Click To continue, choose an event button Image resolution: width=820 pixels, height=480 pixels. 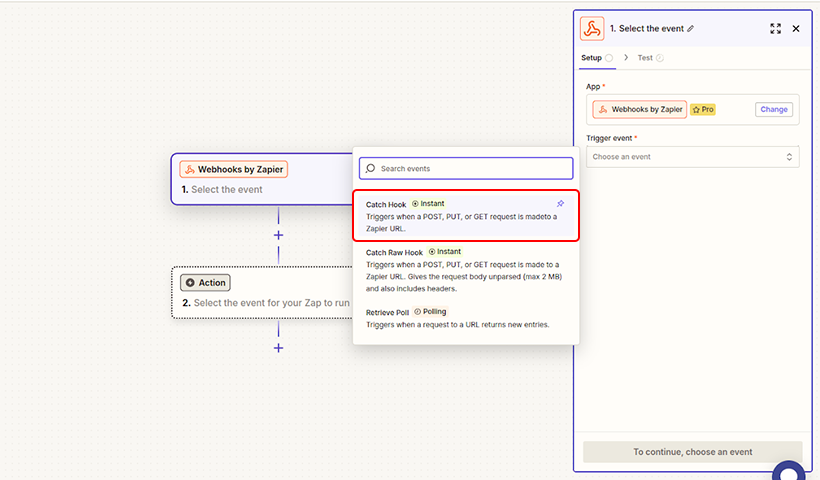pyautogui.click(x=692, y=452)
